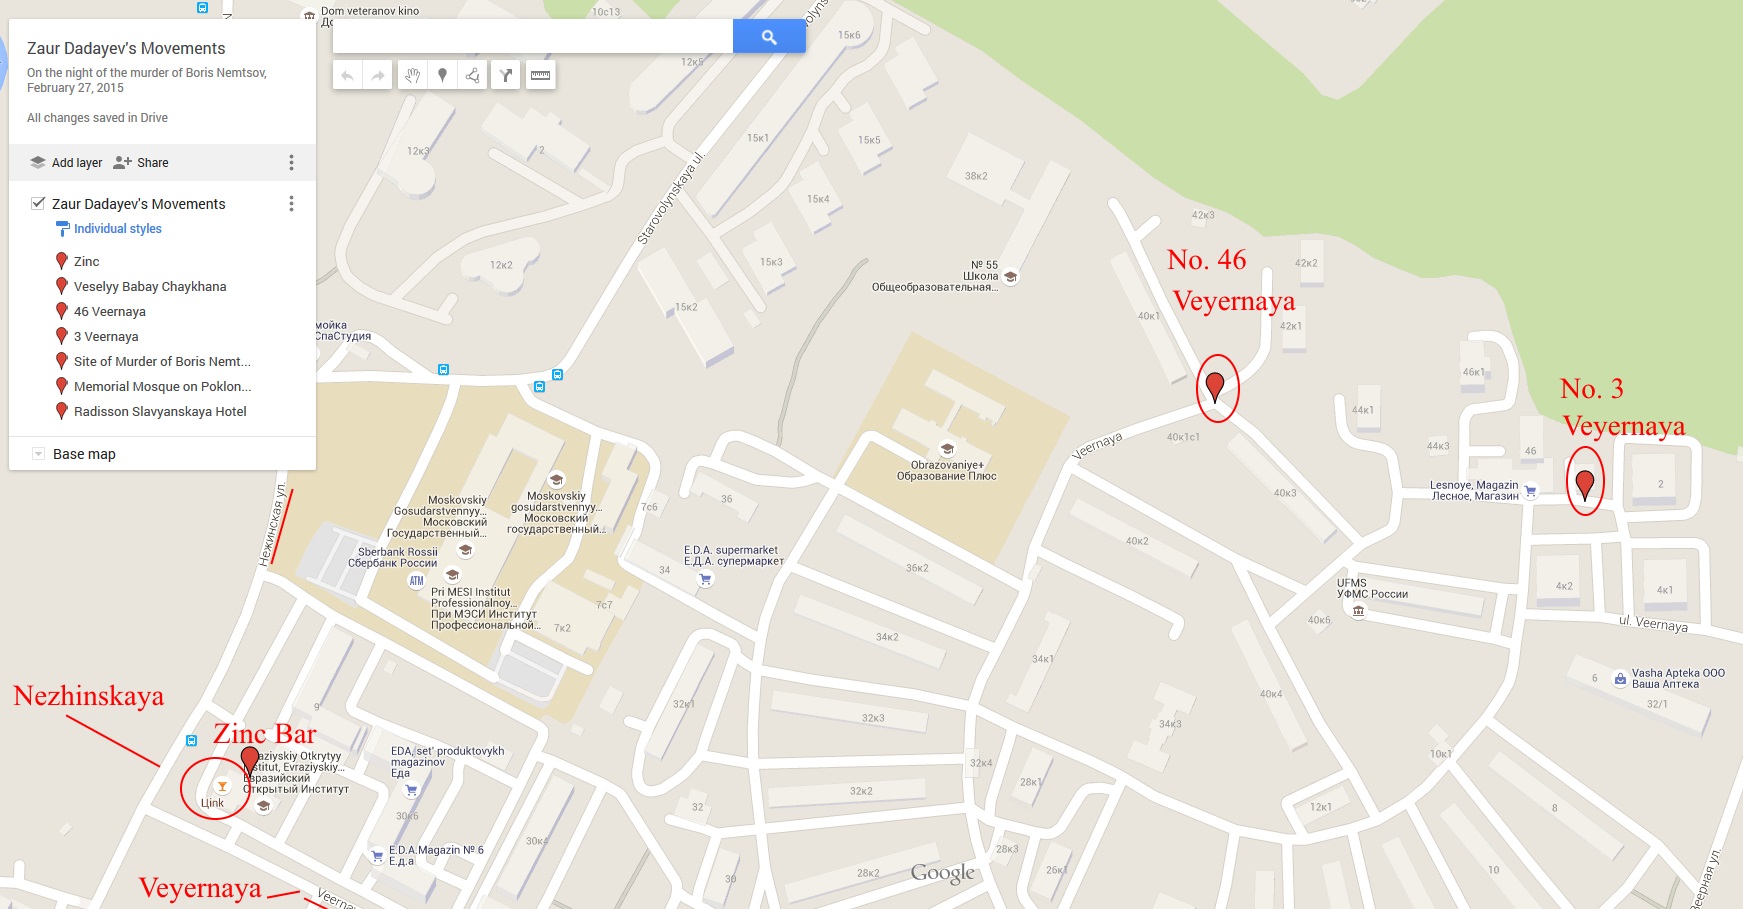
Task: Click the blue search magnifier button
Action: [x=769, y=37]
